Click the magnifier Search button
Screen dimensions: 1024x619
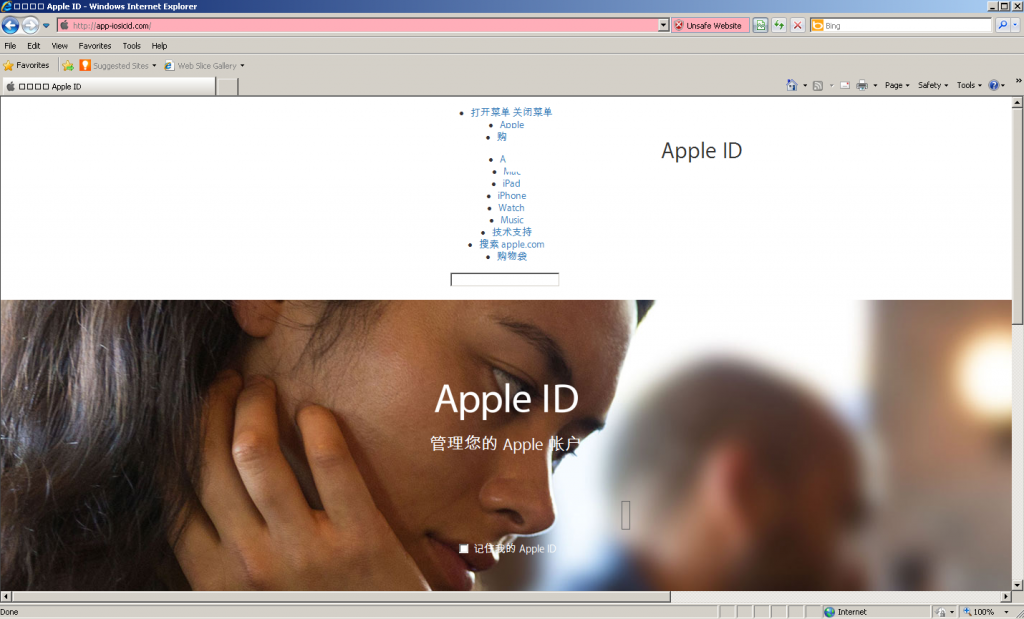[1002, 25]
